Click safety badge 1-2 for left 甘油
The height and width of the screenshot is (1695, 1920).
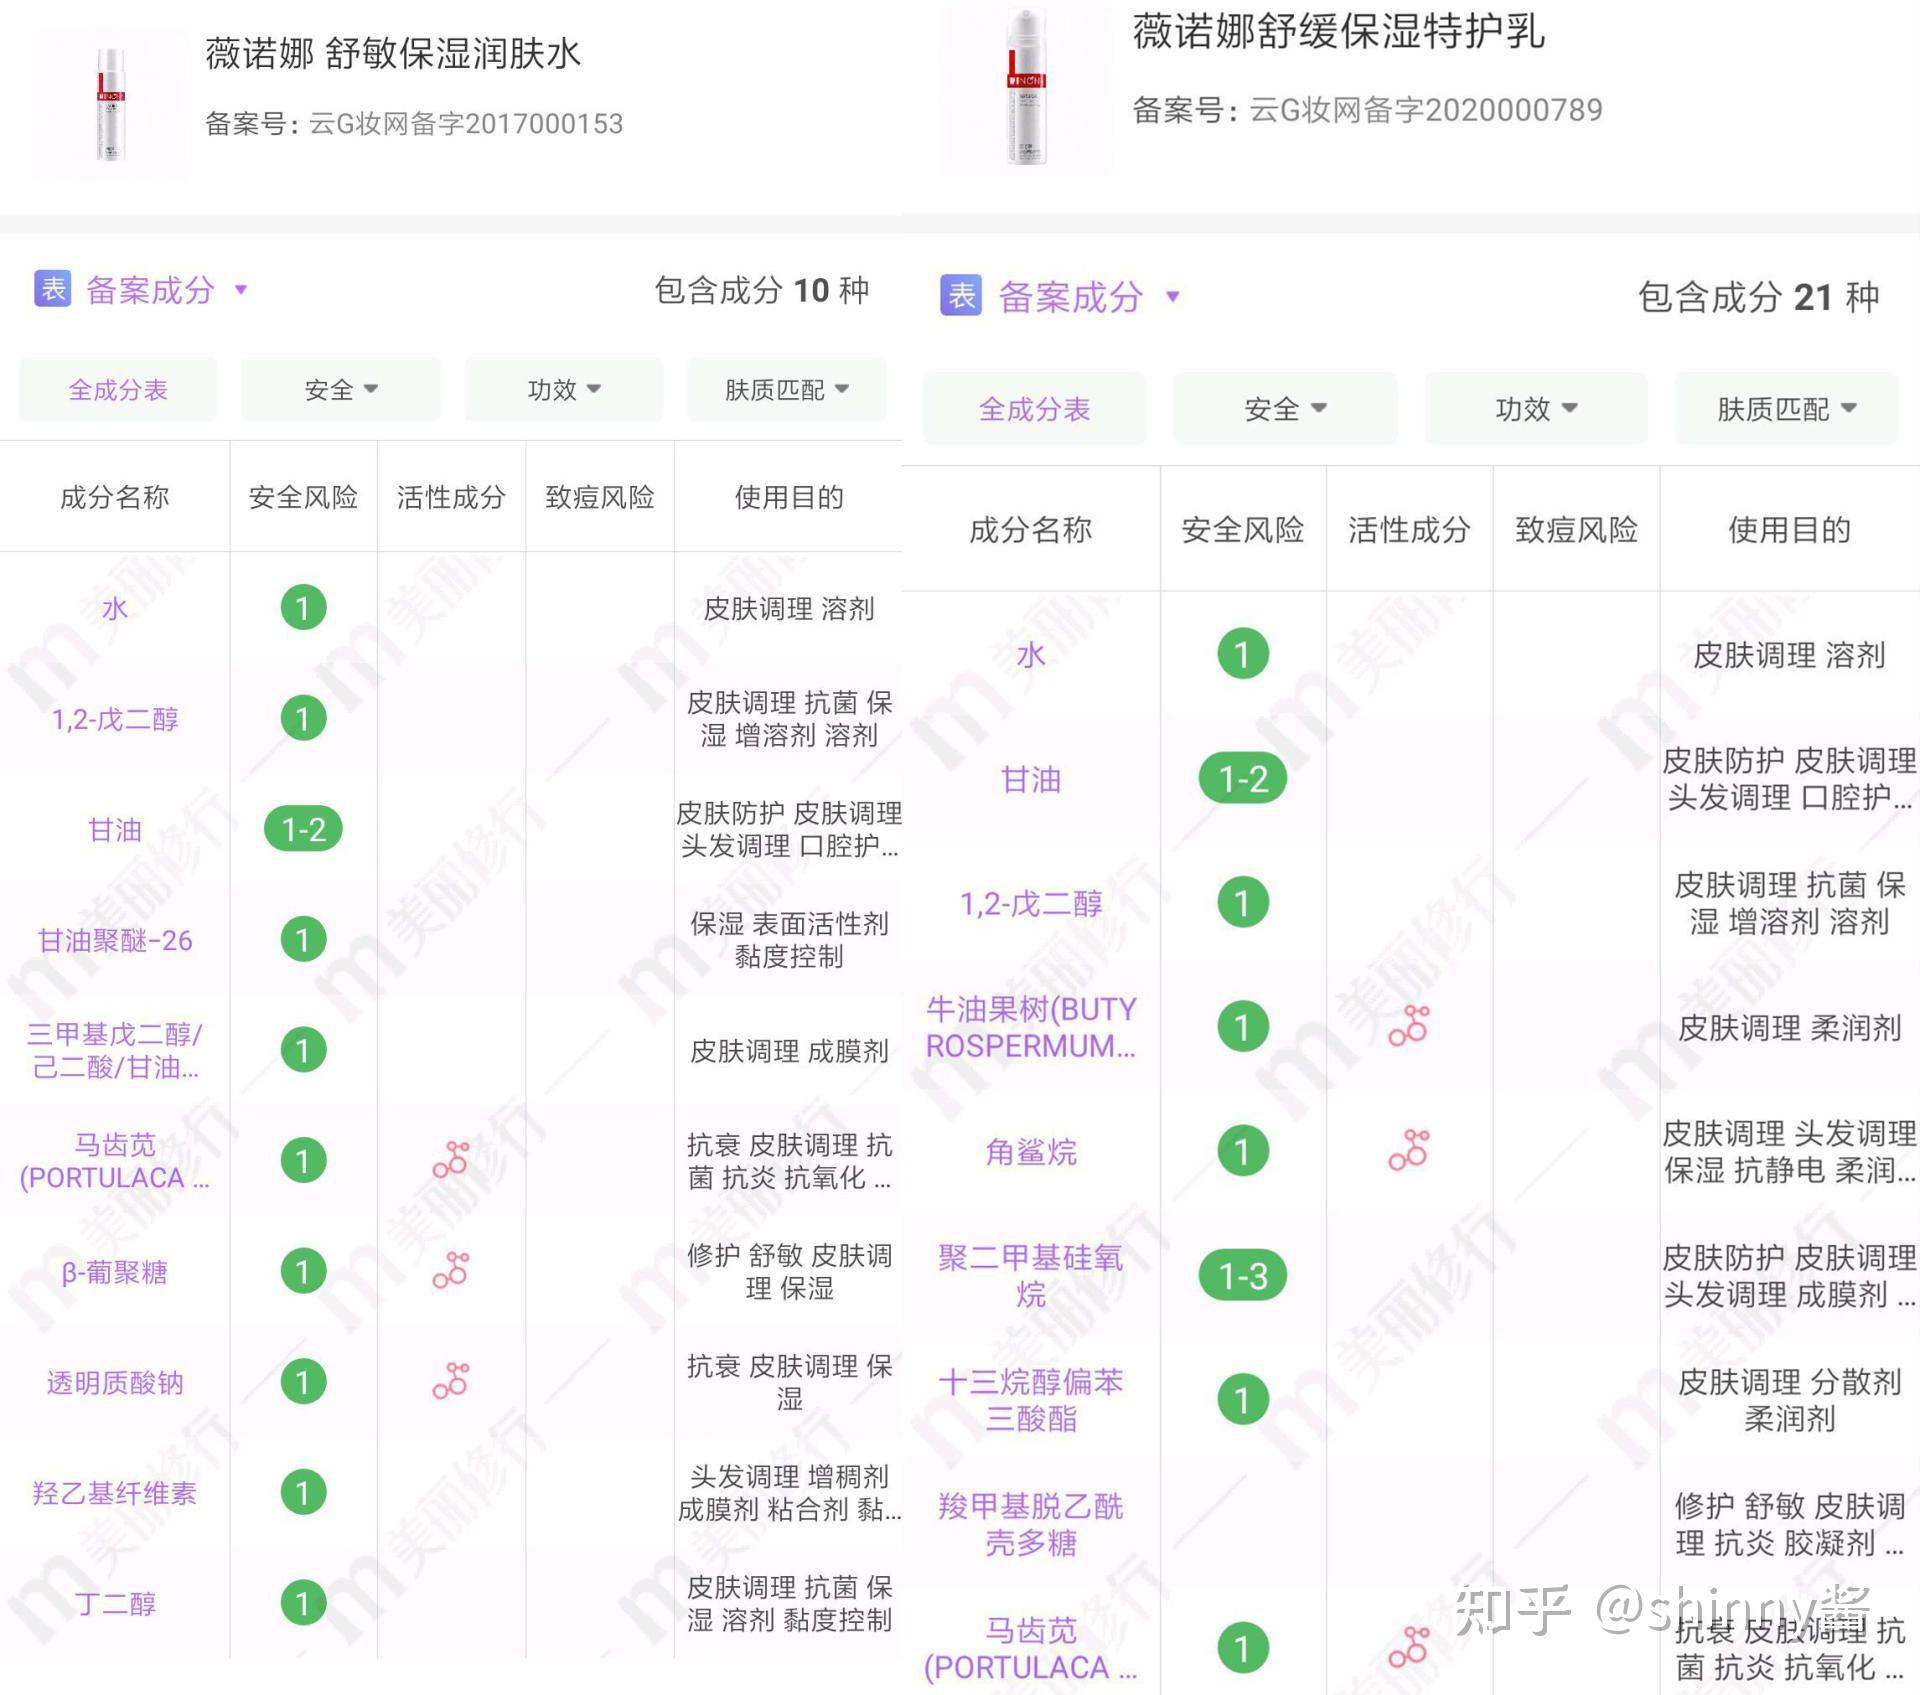303,829
